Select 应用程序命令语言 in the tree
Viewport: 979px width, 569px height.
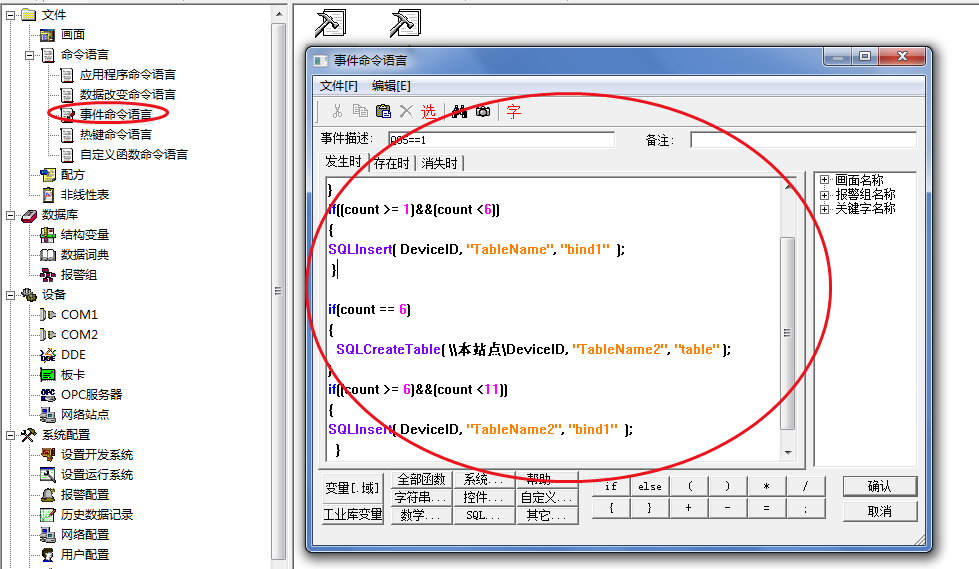pyautogui.click(x=127, y=75)
